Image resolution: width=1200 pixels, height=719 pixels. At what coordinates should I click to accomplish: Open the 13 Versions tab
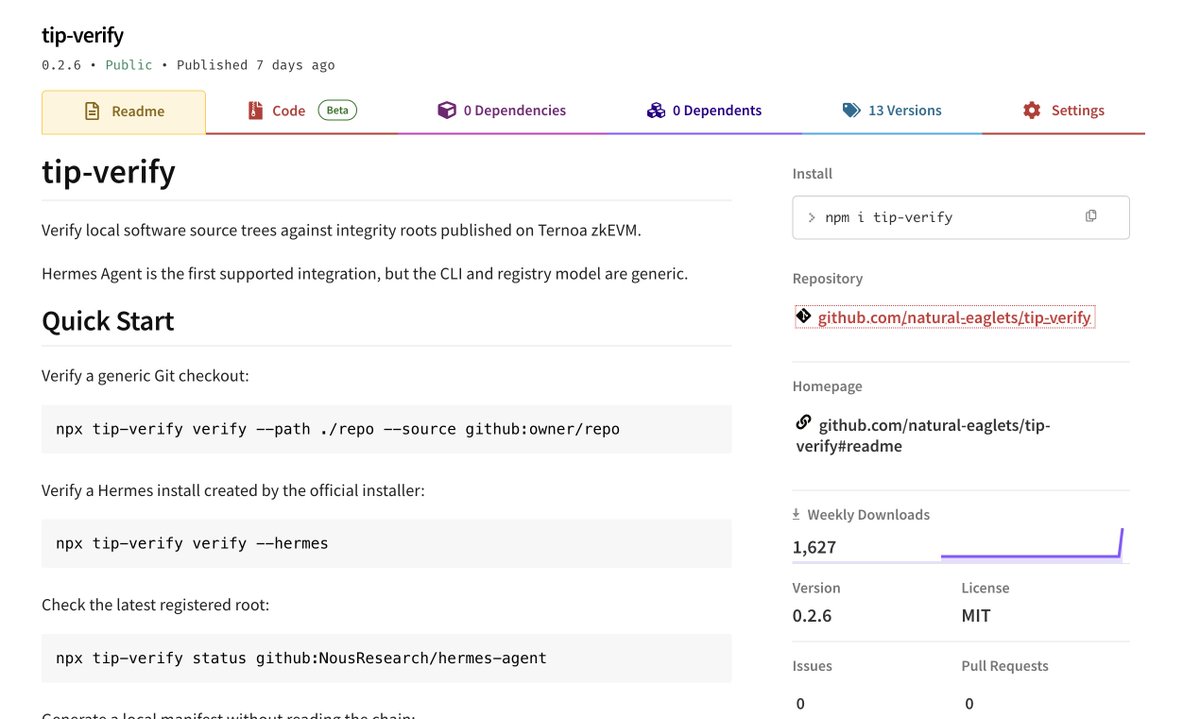[892, 111]
